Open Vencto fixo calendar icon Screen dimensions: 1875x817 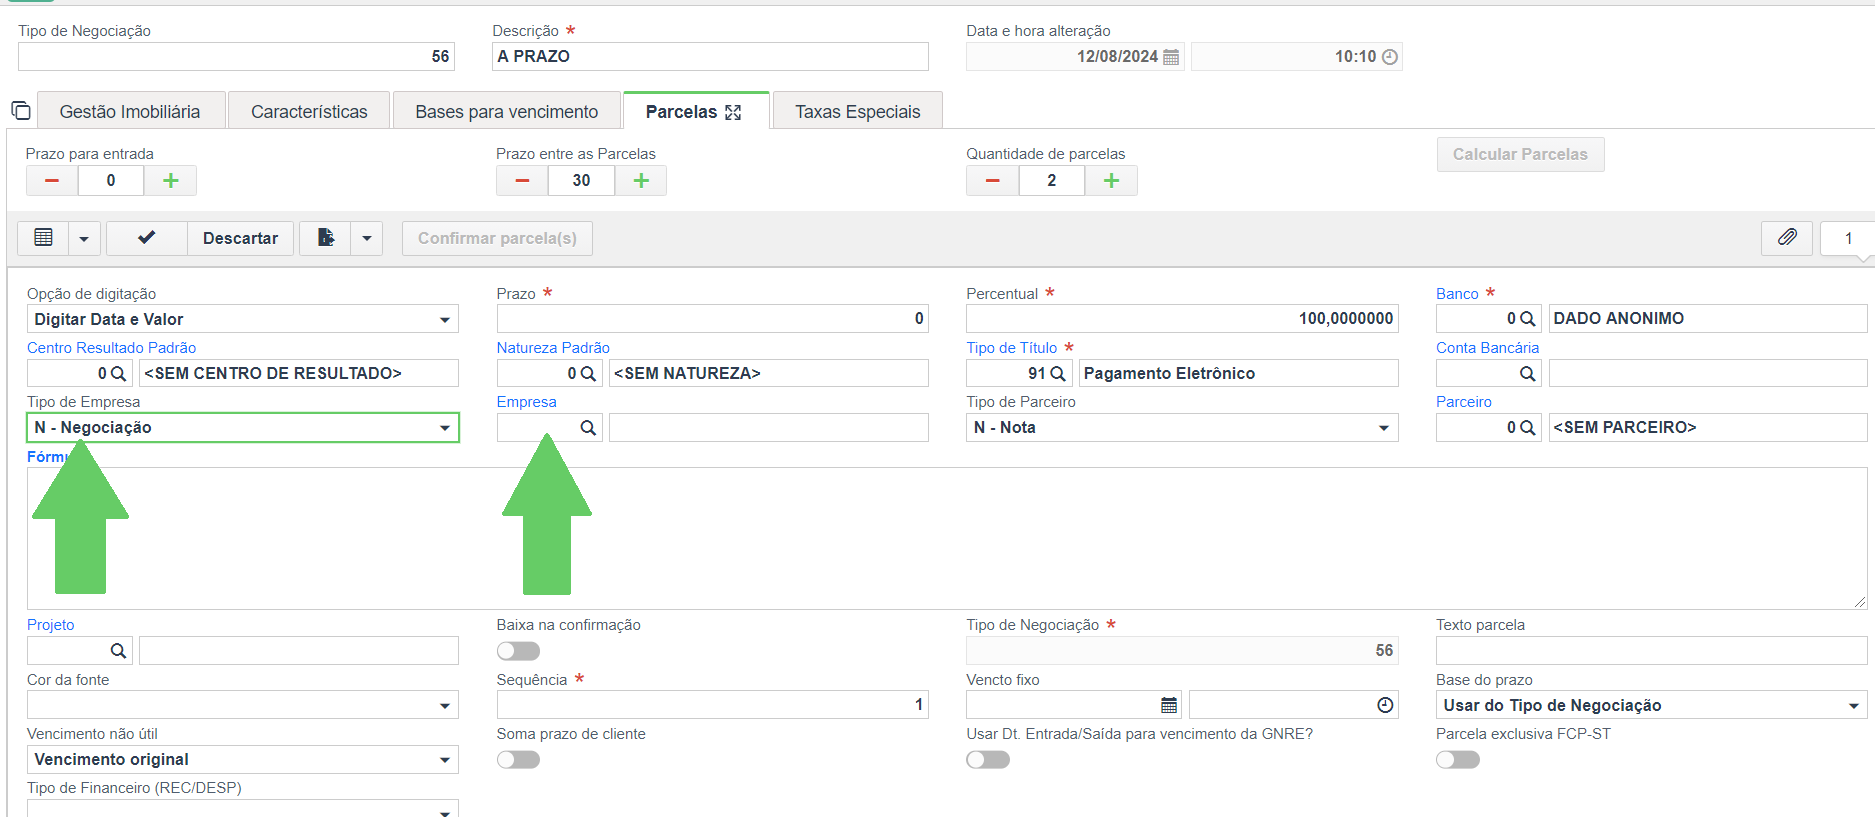click(1169, 705)
